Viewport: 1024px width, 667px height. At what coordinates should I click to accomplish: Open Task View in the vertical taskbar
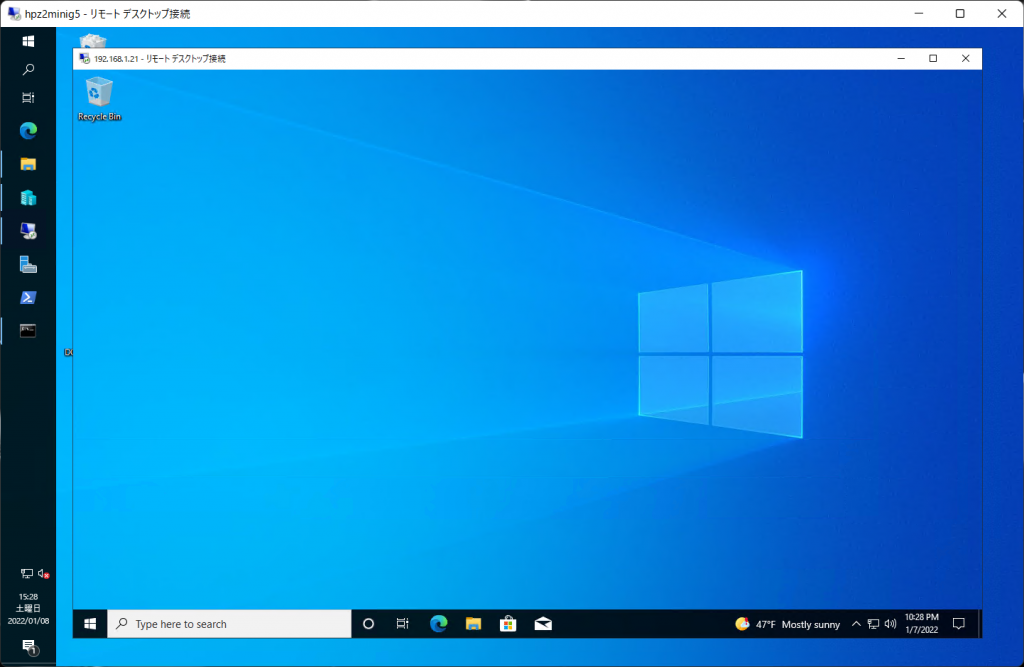pyautogui.click(x=28, y=97)
